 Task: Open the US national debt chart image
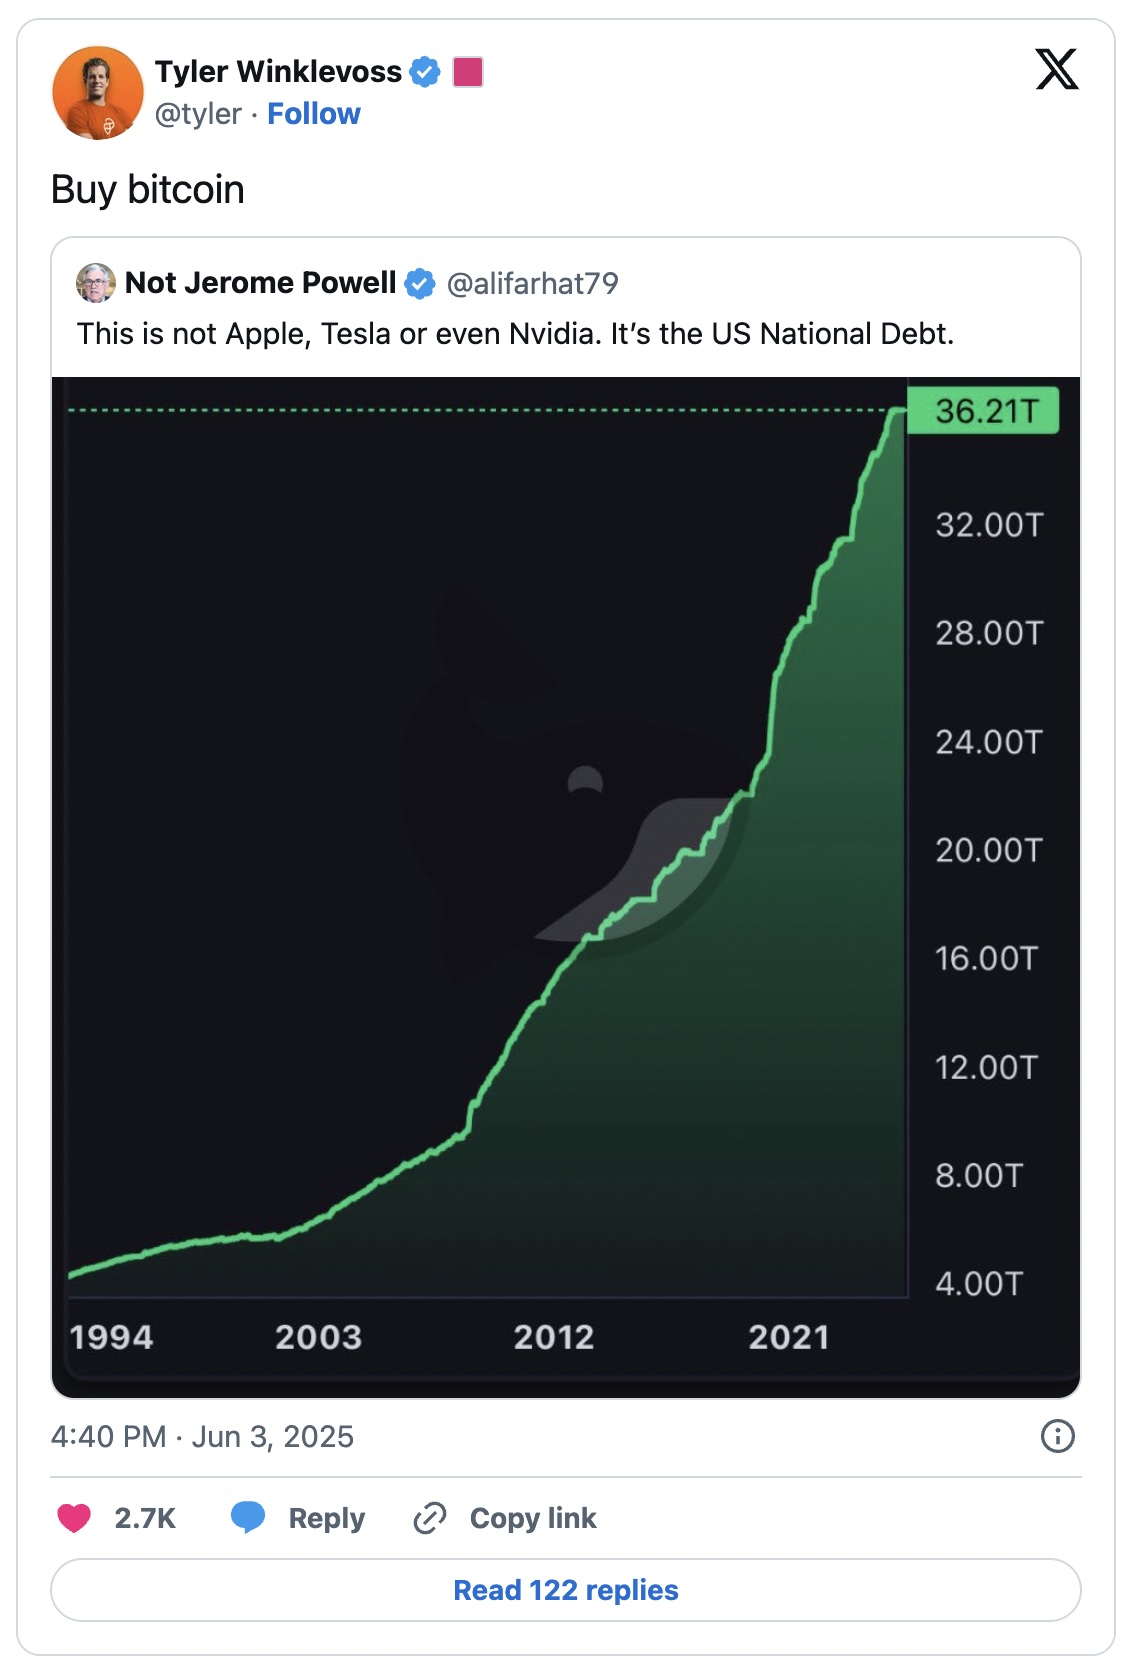click(566, 887)
